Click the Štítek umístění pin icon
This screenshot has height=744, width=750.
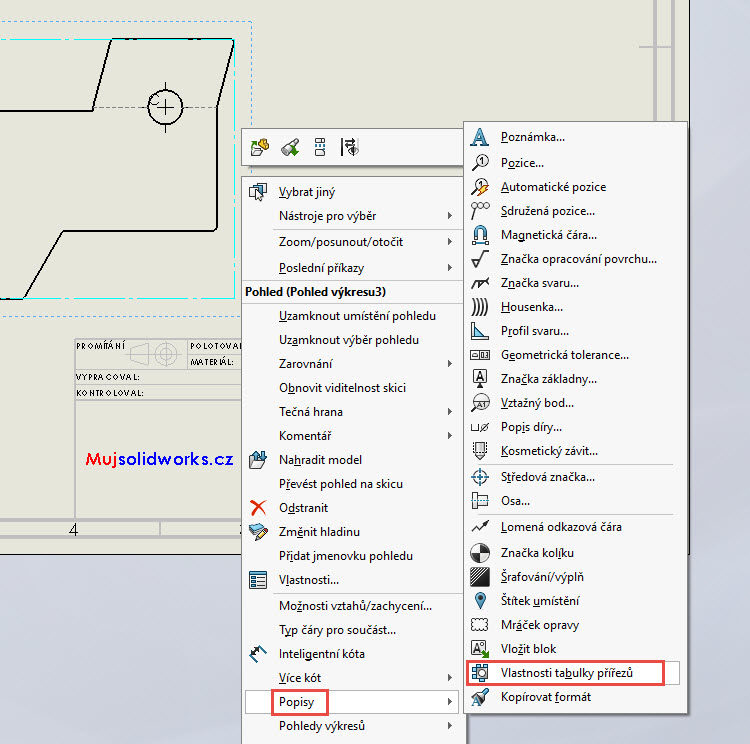tap(480, 601)
